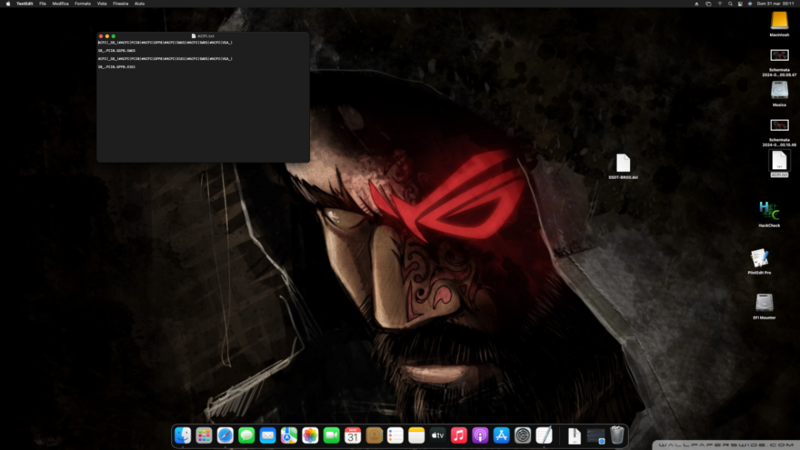
Task: Open Launchpad in the Dock
Action: (204, 436)
